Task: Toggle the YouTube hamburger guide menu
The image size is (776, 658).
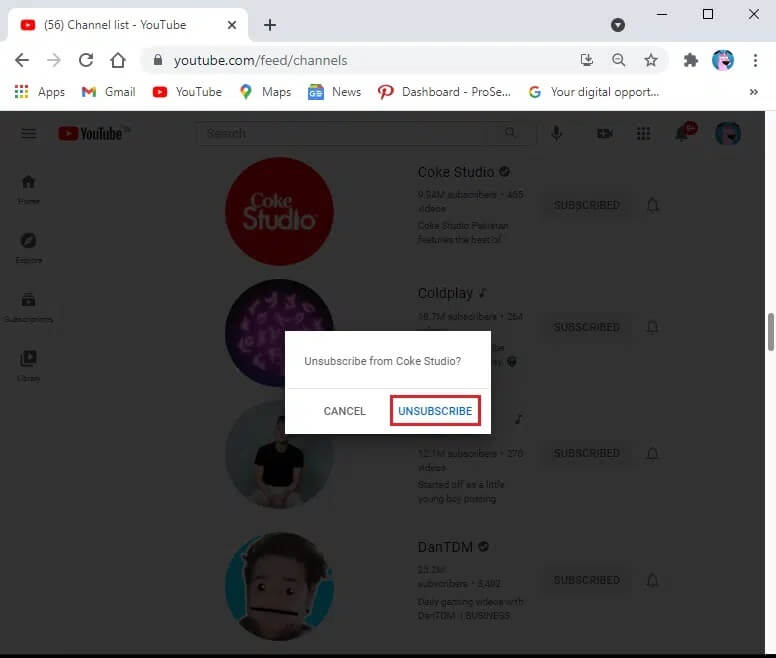Action: point(29,134)
